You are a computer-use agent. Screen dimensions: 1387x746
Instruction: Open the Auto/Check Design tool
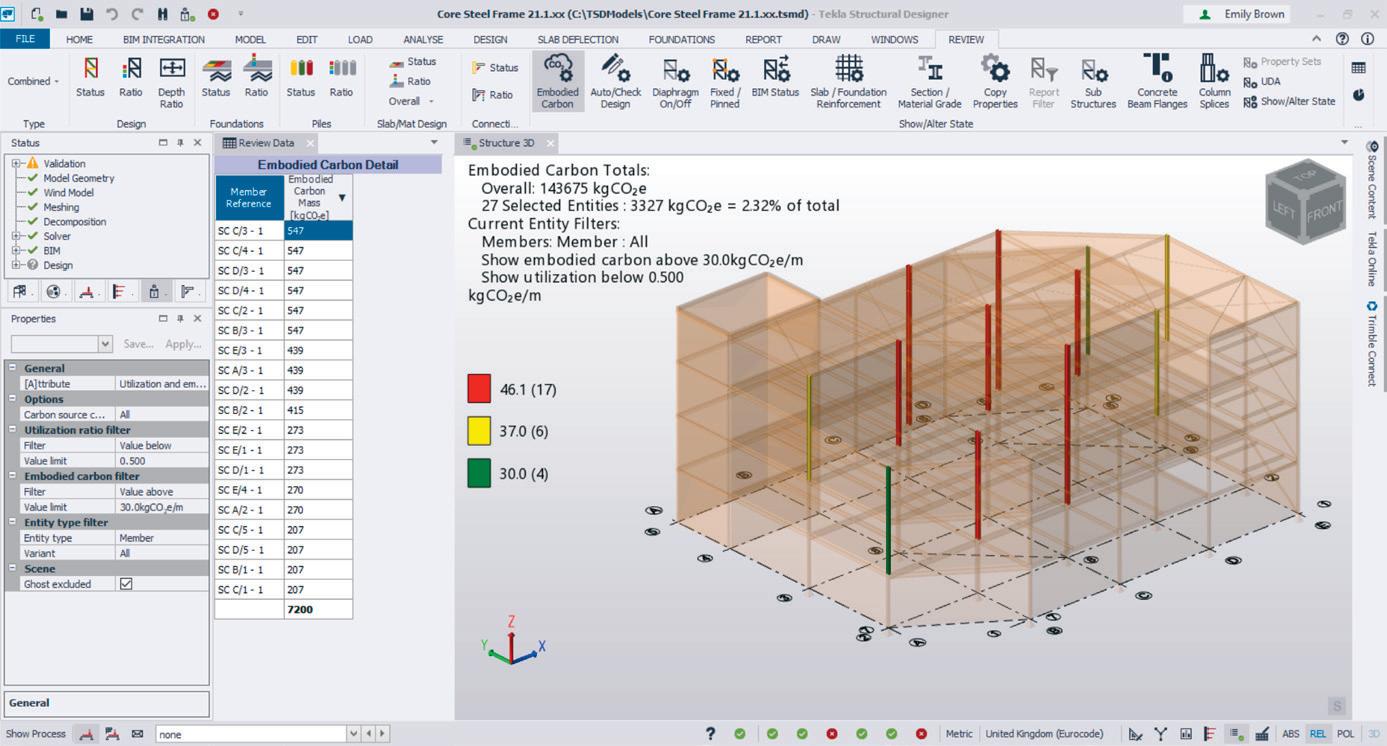coord(616,82)
